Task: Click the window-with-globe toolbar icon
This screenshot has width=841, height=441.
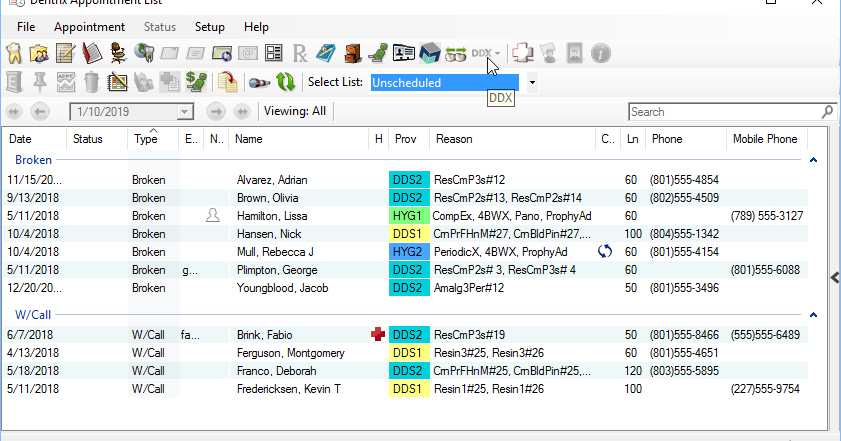Action: pyautogui.click(x=222, y=53)
